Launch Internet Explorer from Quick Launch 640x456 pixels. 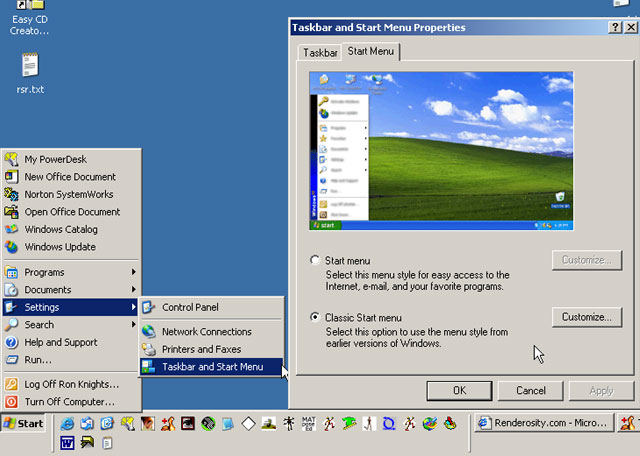pyautogui.click(x=67, y=424)
